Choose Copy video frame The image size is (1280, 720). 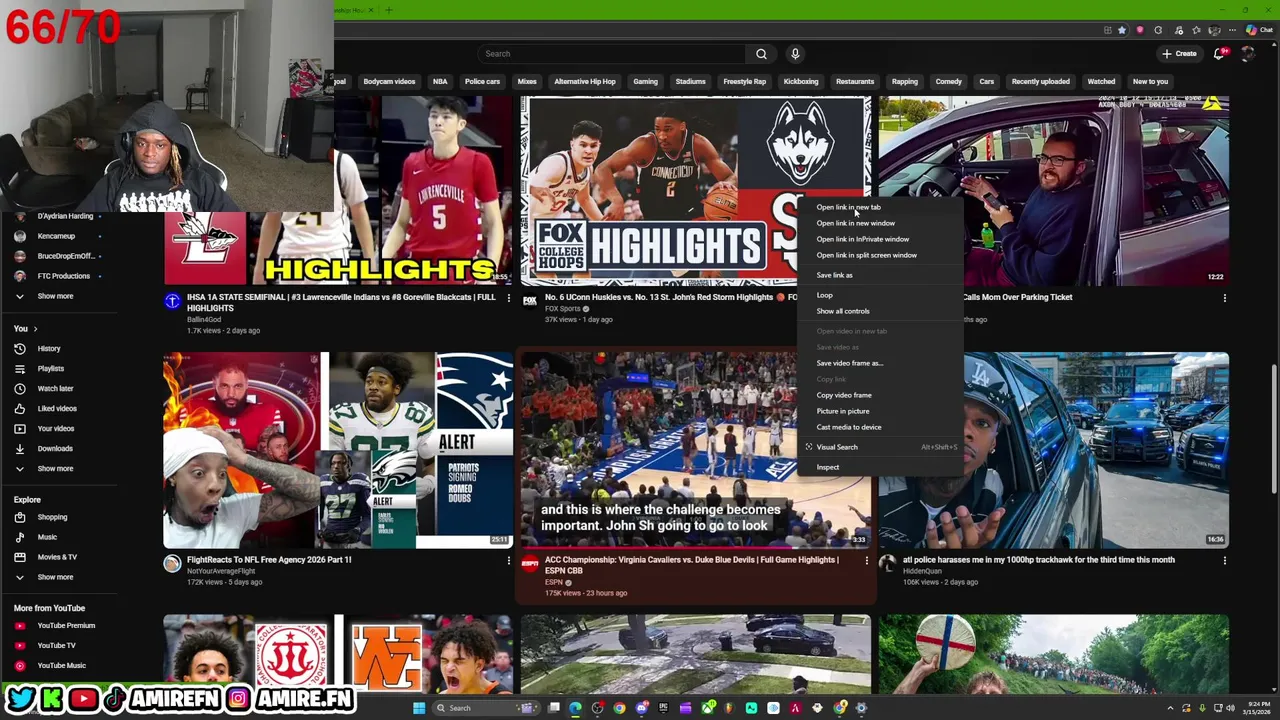tap(843, 395)
